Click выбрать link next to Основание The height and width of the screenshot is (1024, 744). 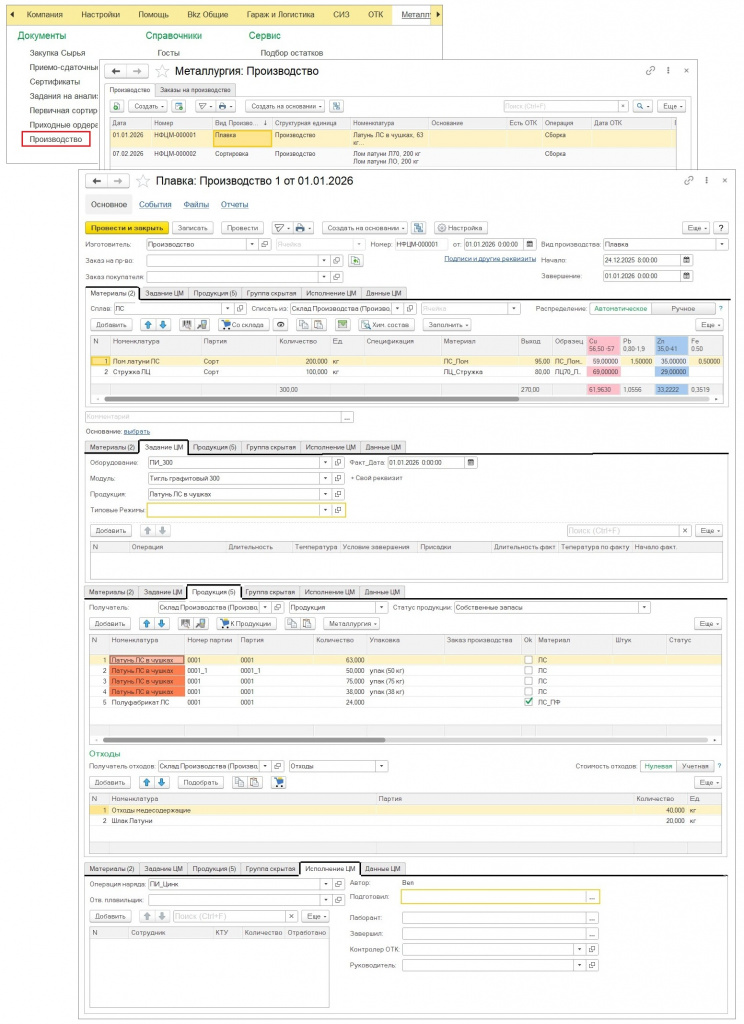[137, 432]
